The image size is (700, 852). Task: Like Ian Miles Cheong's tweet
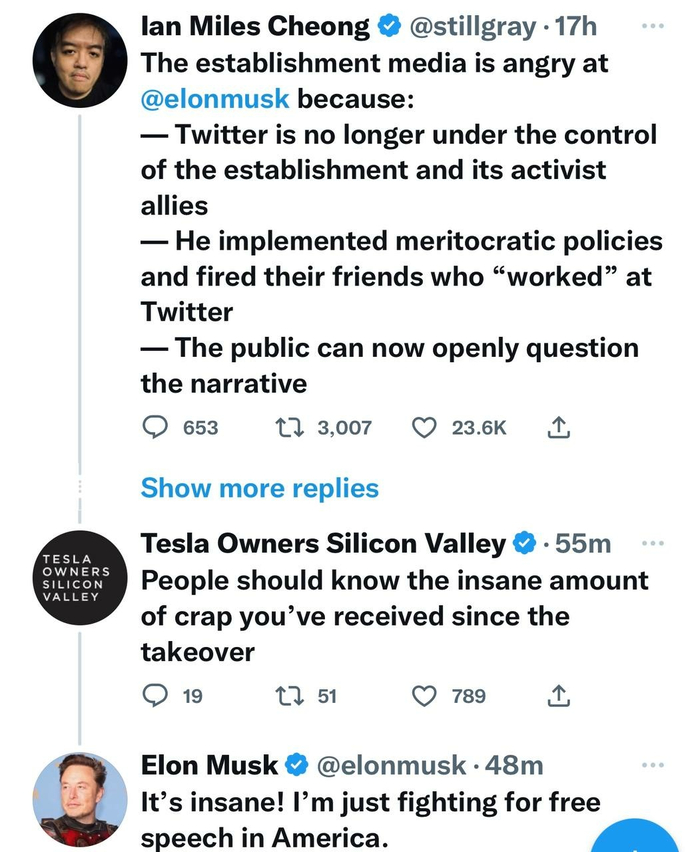(x=425, y=427)
